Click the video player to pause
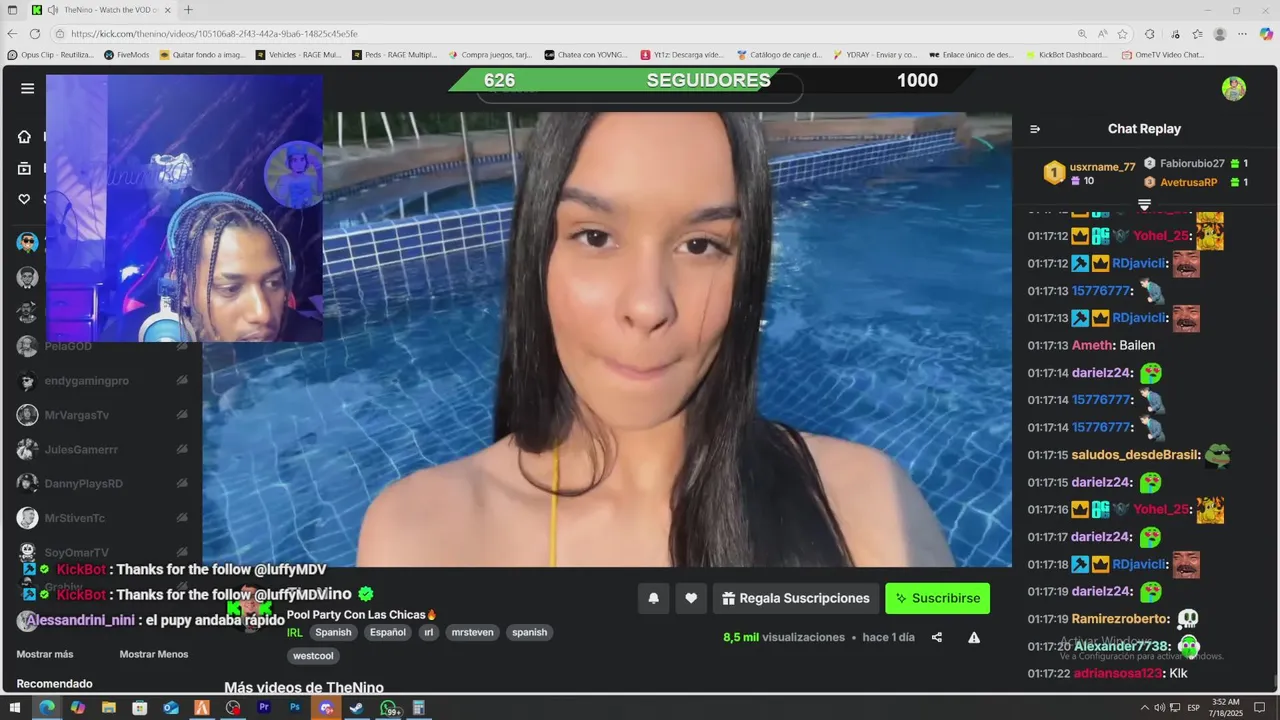The image size is (1280, 720). point(607,340)
